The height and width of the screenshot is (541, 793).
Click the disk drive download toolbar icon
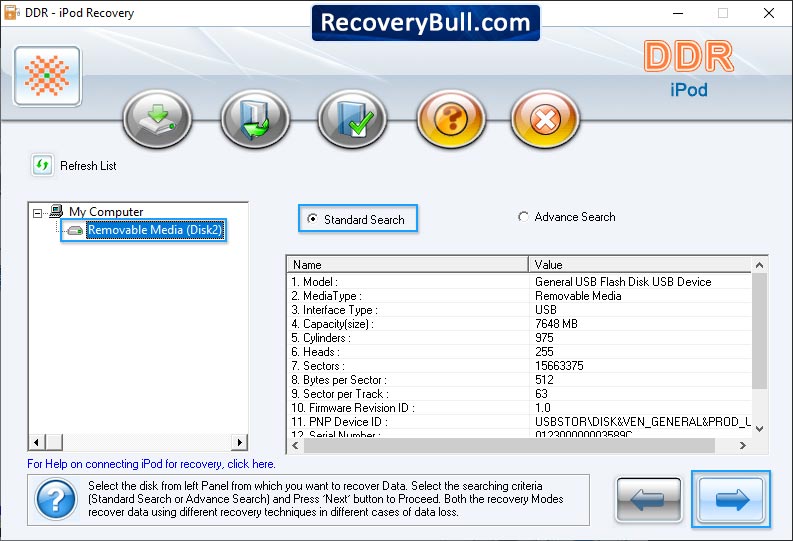pyautogui.click(x=156, y=121)
